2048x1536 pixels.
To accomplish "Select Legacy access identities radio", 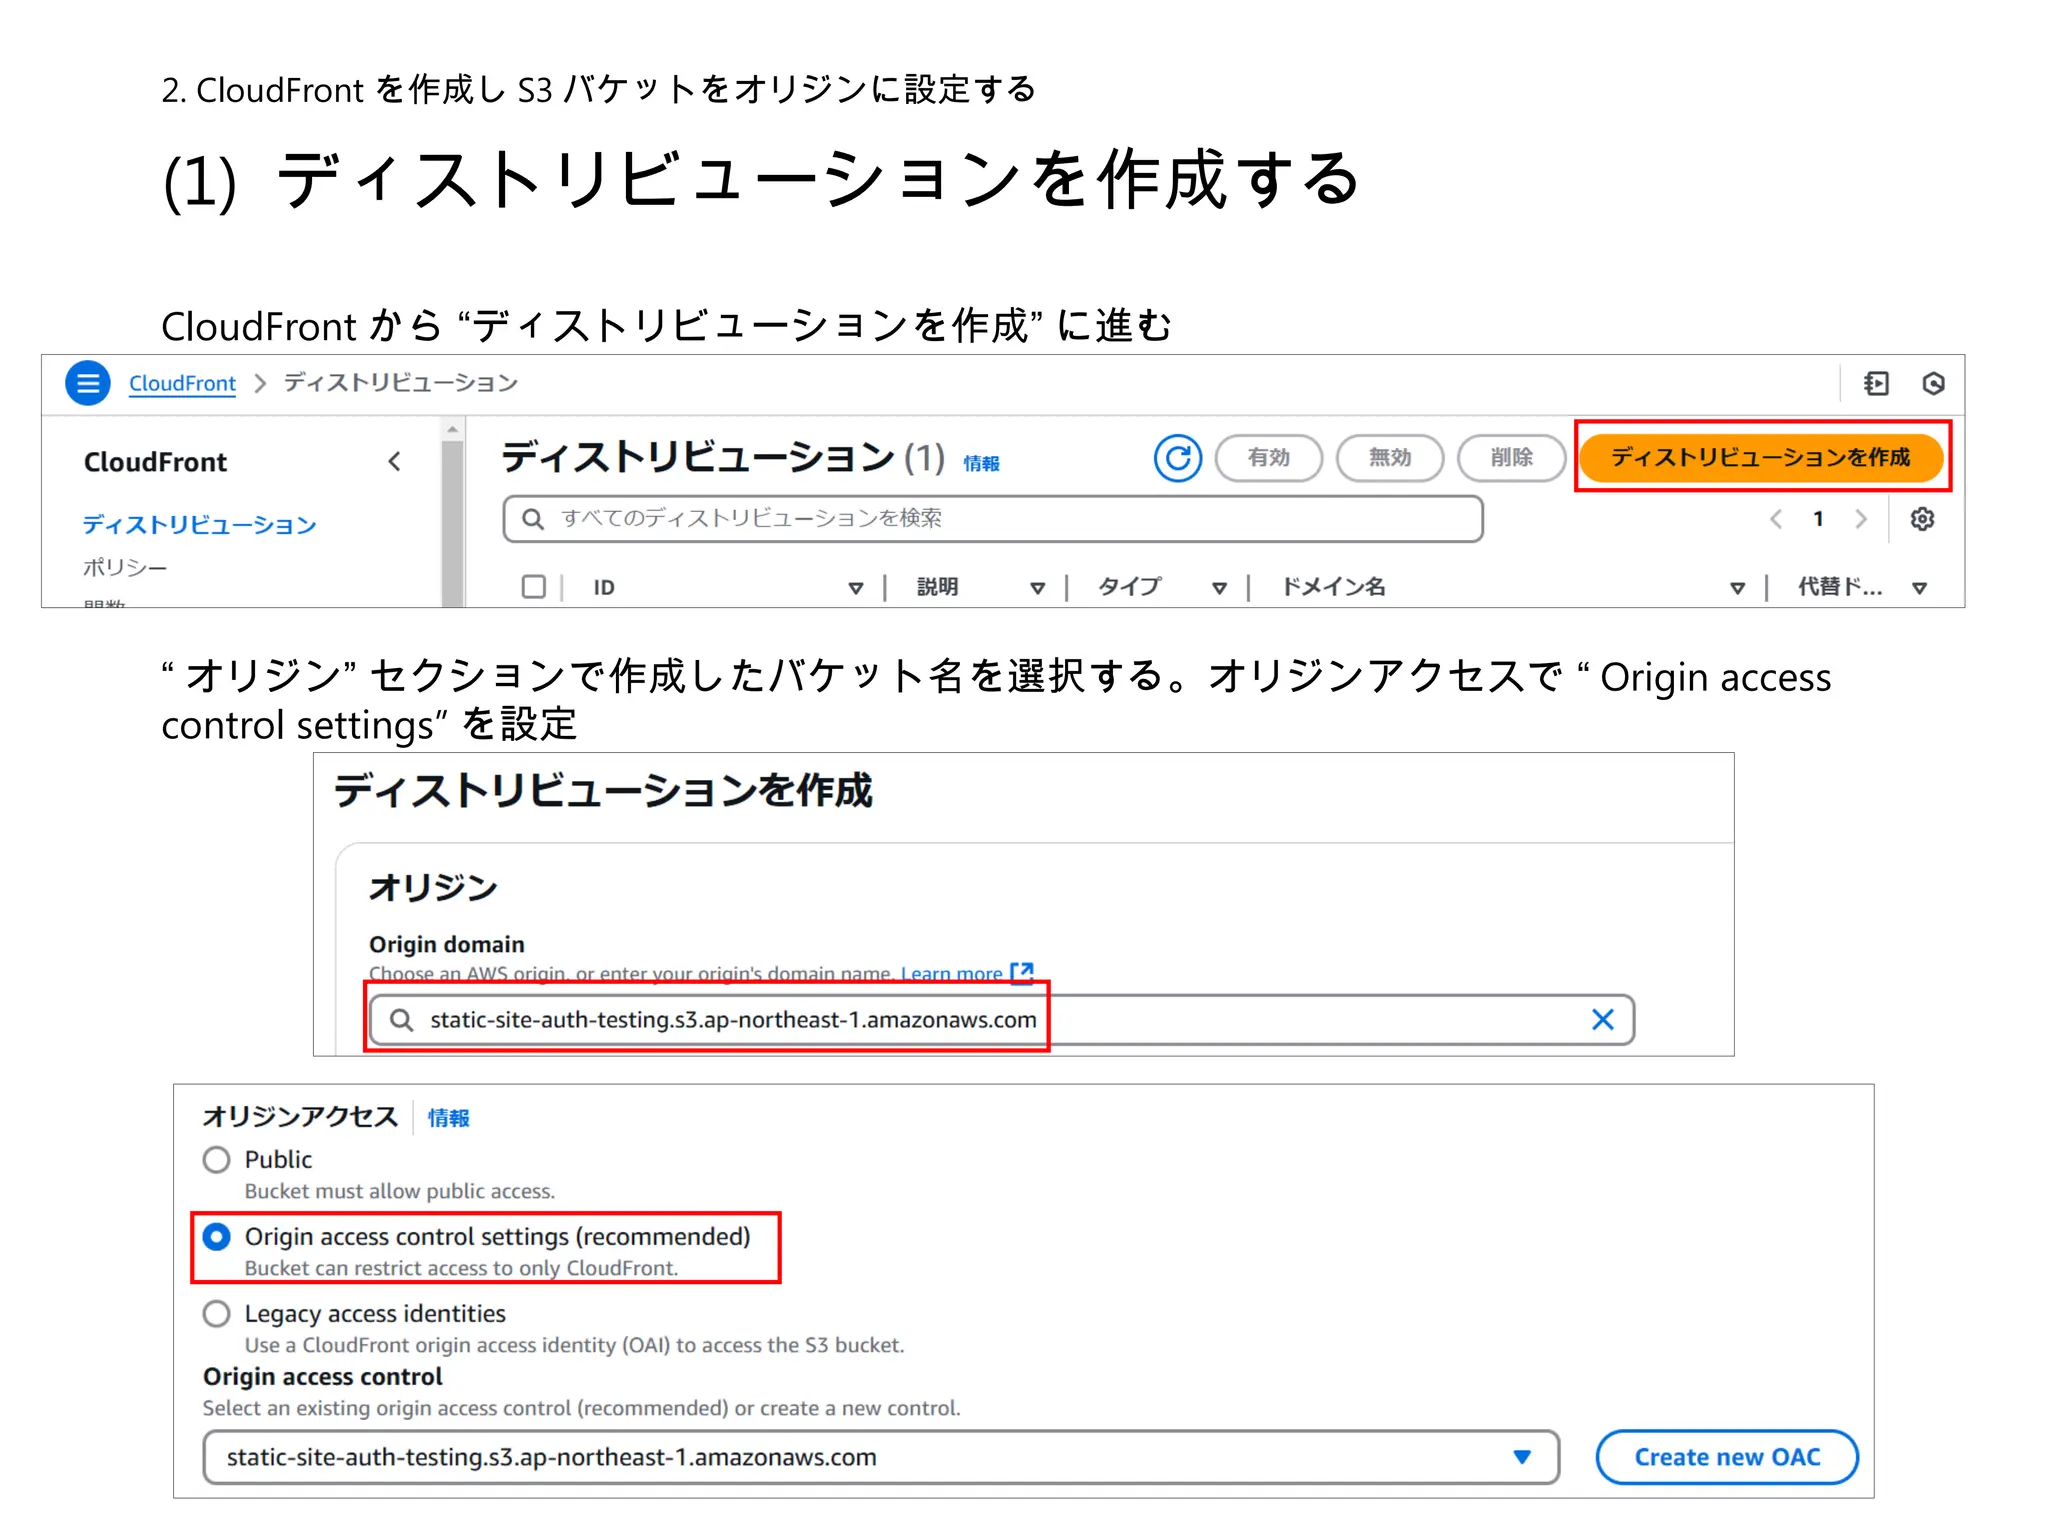I will coord(216,1314).
